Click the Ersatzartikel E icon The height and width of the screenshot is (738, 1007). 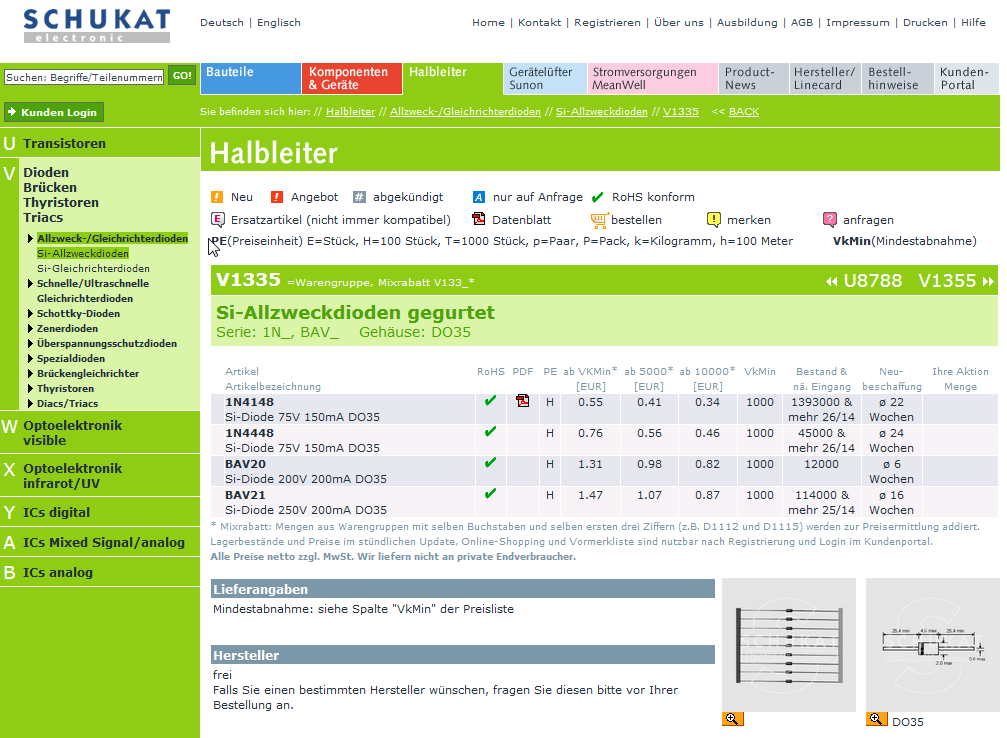[x=218, y=220]
